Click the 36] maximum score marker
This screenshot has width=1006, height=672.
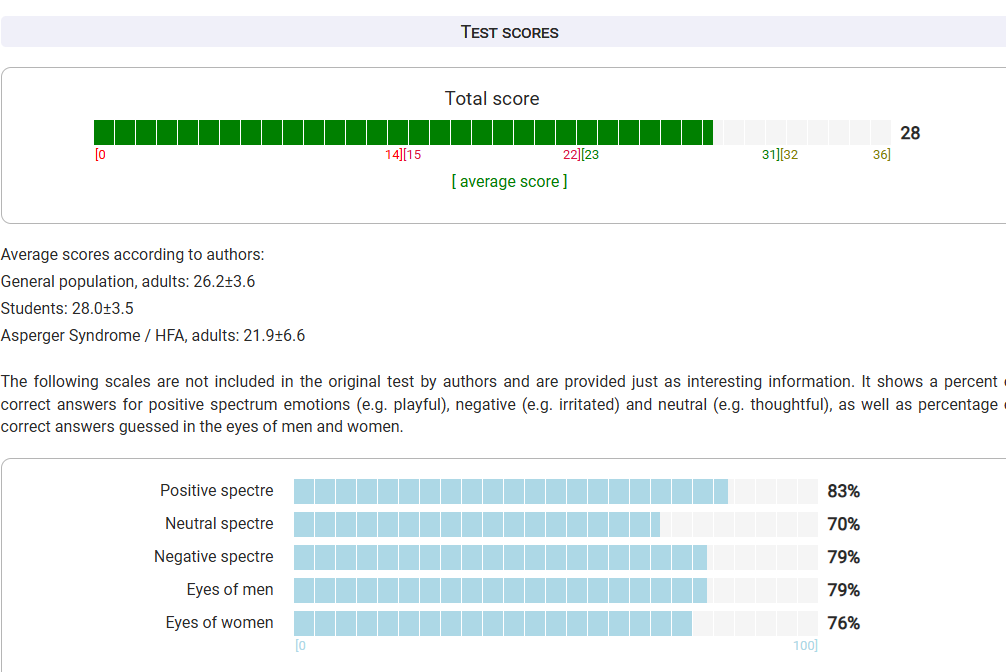click(881, 155)
